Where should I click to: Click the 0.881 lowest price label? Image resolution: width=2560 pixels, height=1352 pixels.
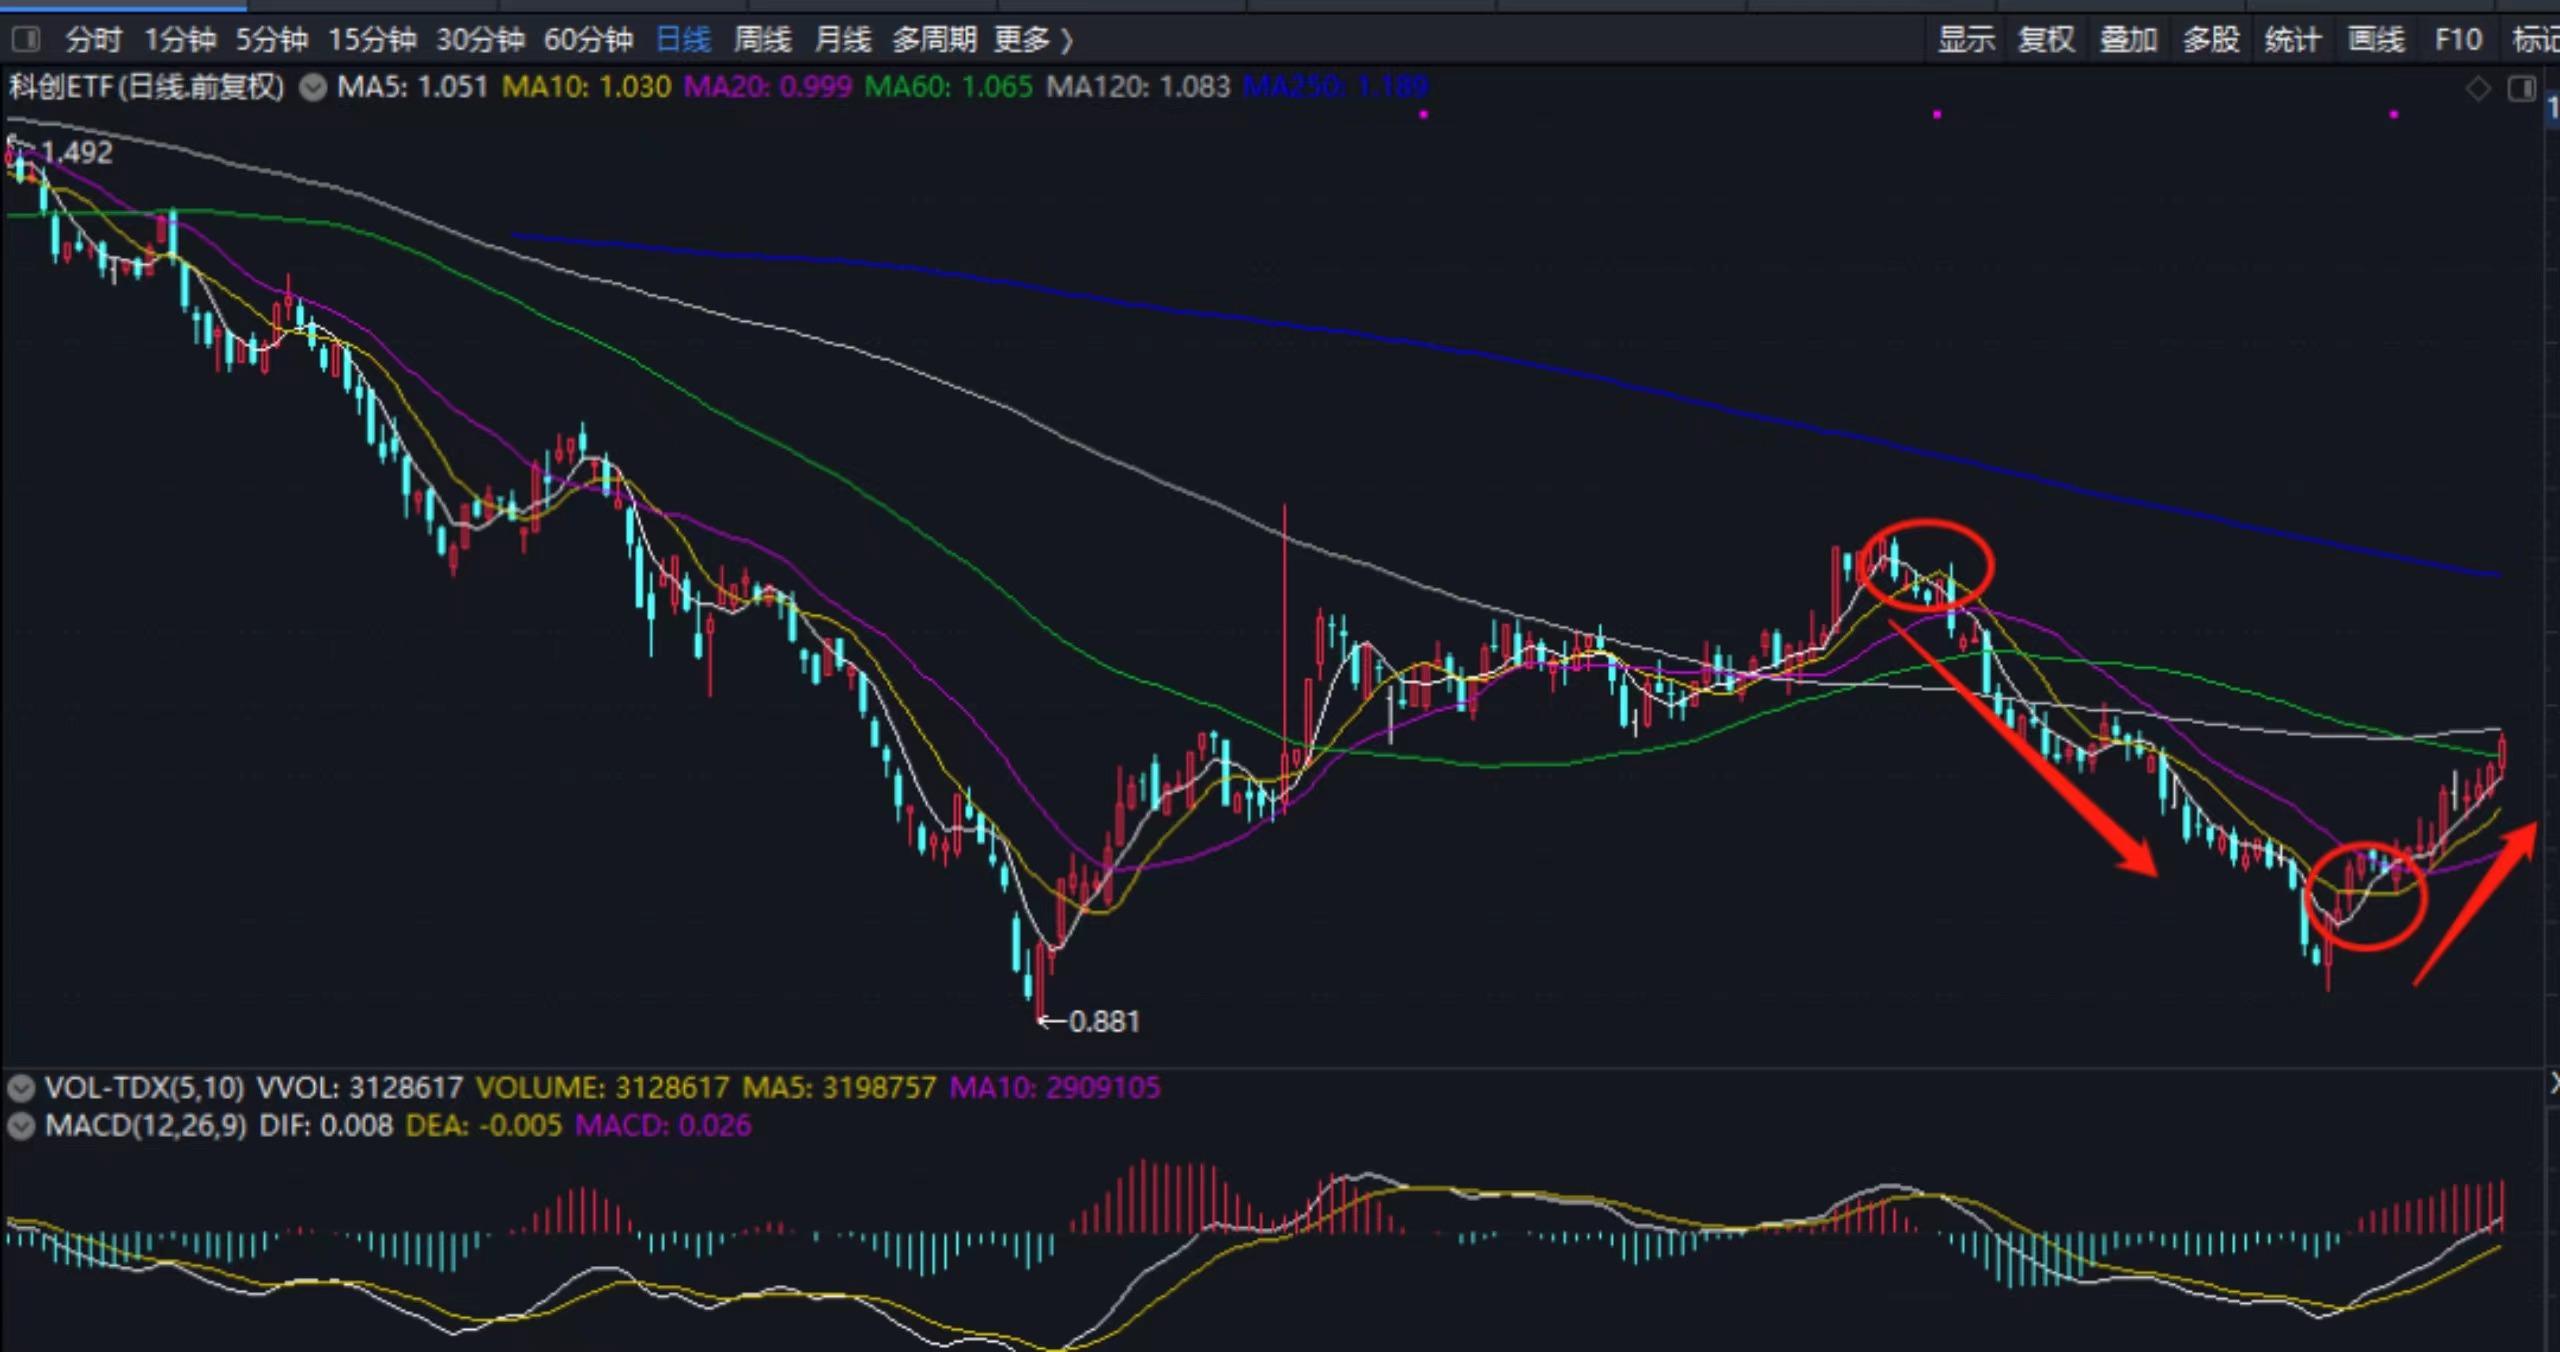tap(1103, 1022)
